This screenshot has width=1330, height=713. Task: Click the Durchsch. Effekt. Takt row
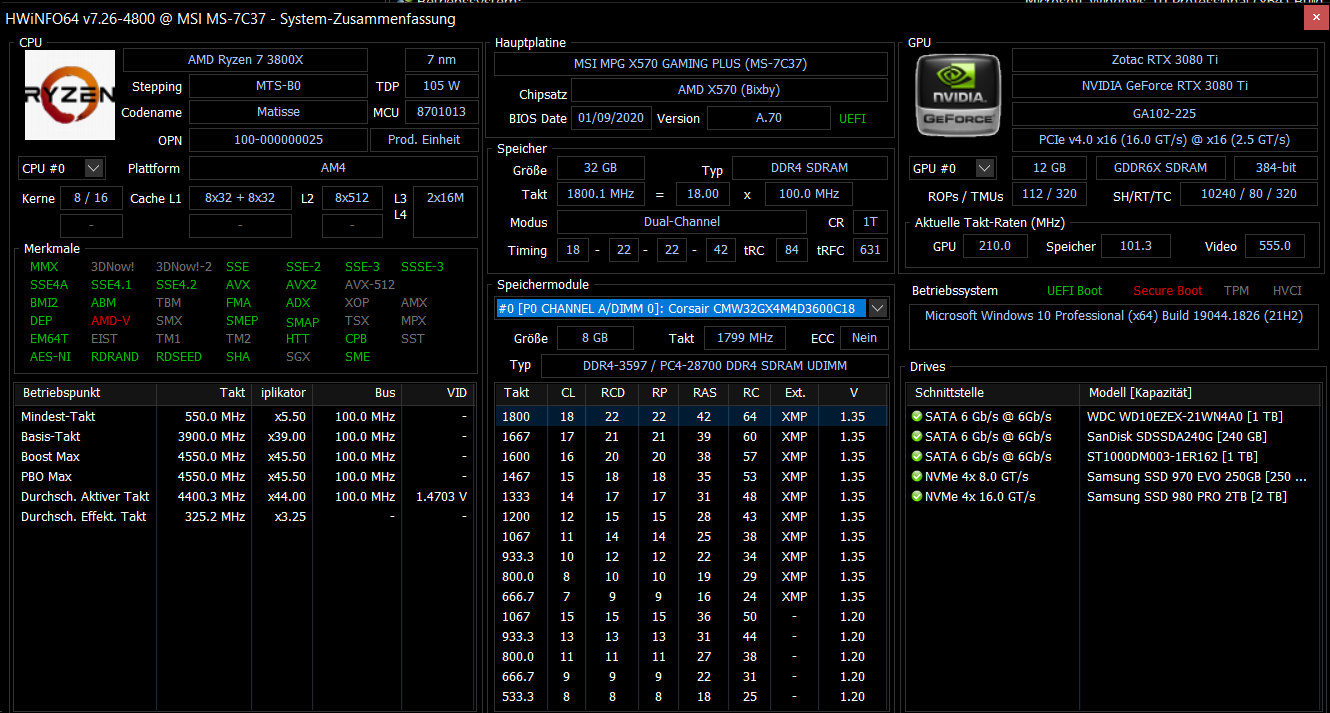[246, 516]
